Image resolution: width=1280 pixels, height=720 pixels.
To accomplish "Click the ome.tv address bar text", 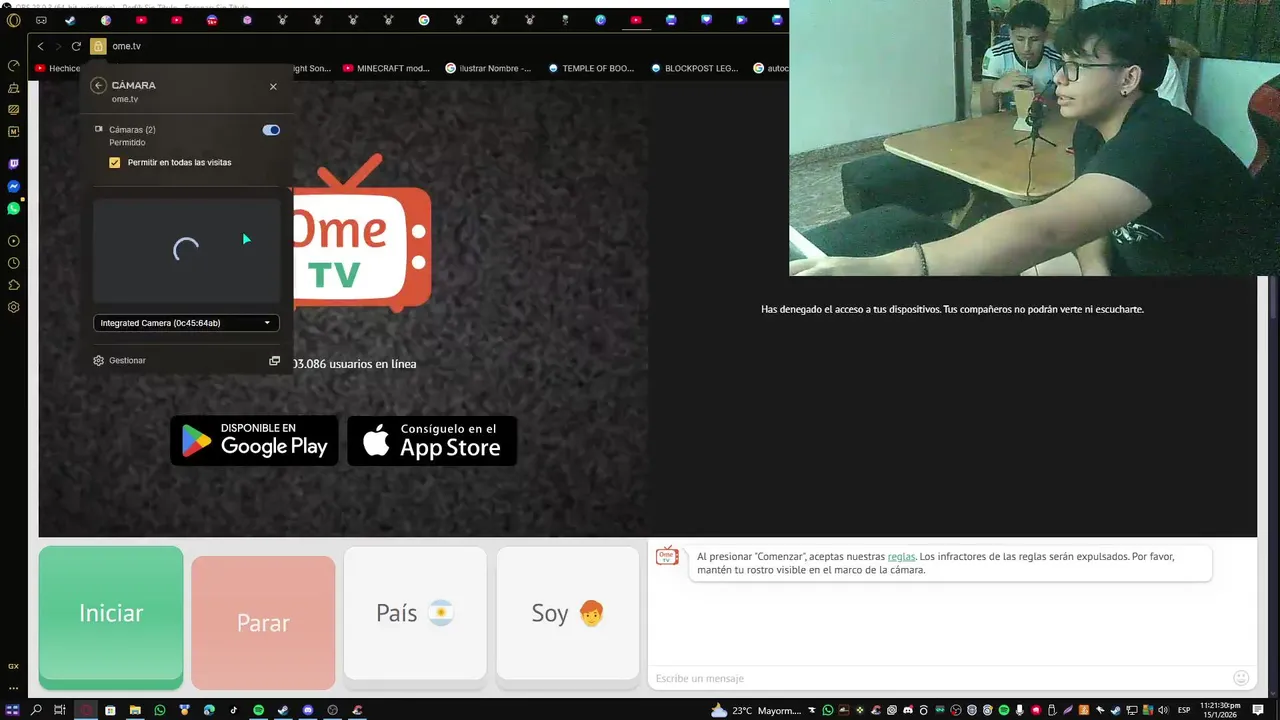I will click(126, 46).
